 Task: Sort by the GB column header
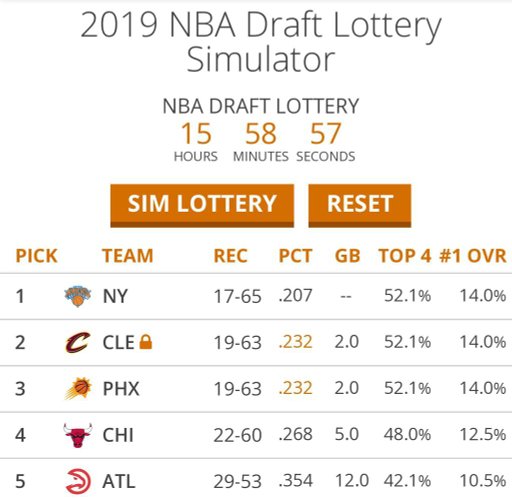tap(347, 256)
